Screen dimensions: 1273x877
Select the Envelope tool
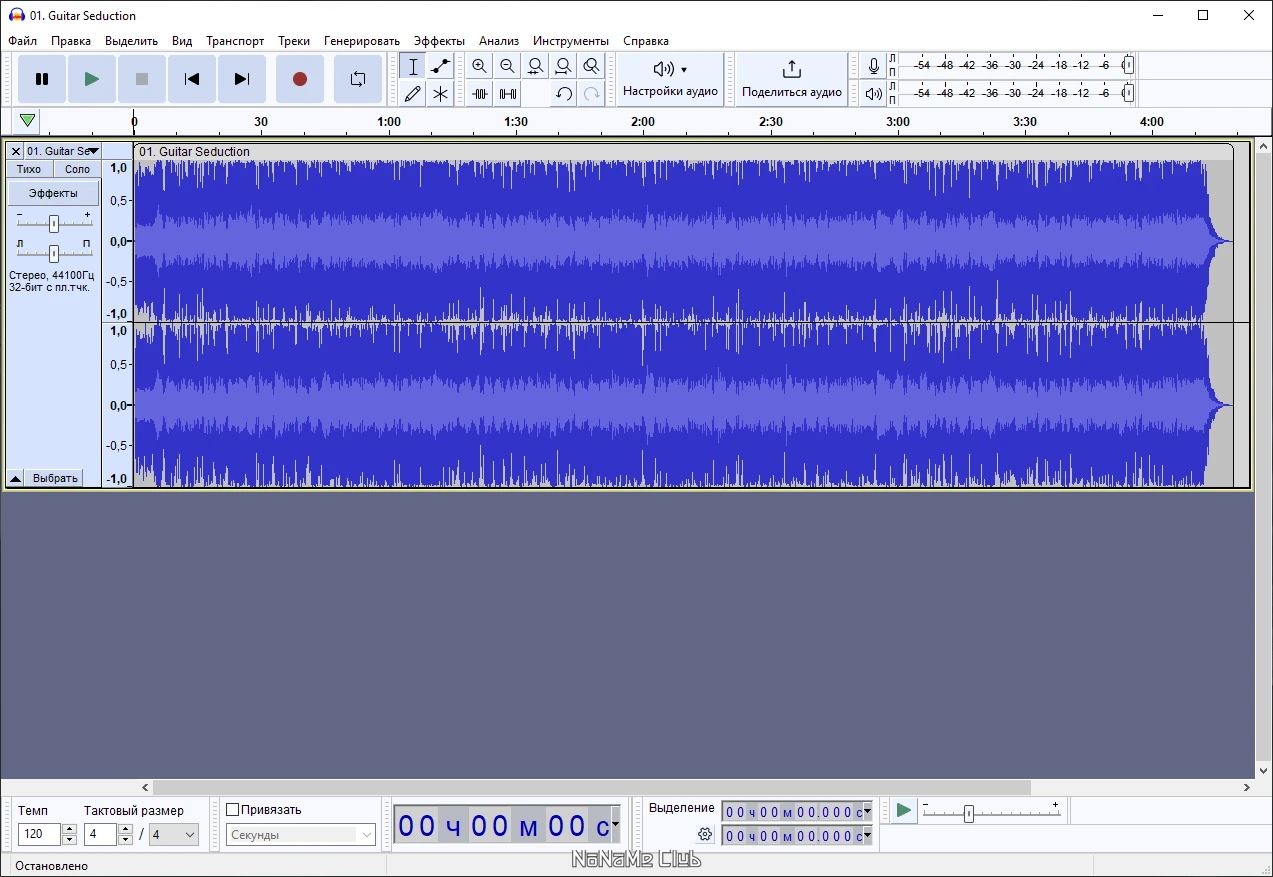[440, 67]
